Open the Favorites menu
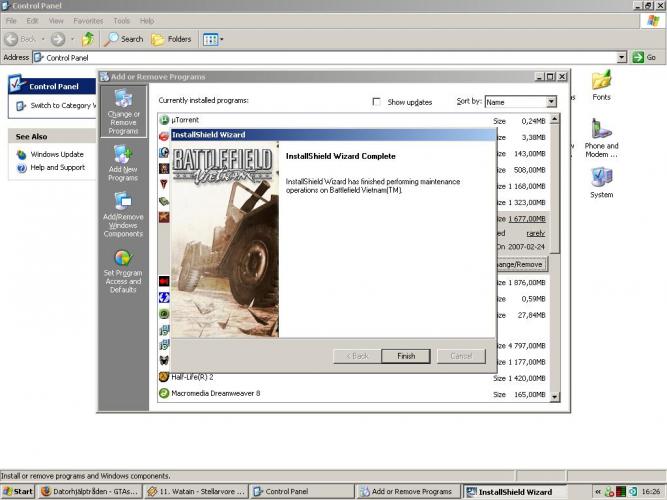 pyautogui.click(x=88, y=20)
